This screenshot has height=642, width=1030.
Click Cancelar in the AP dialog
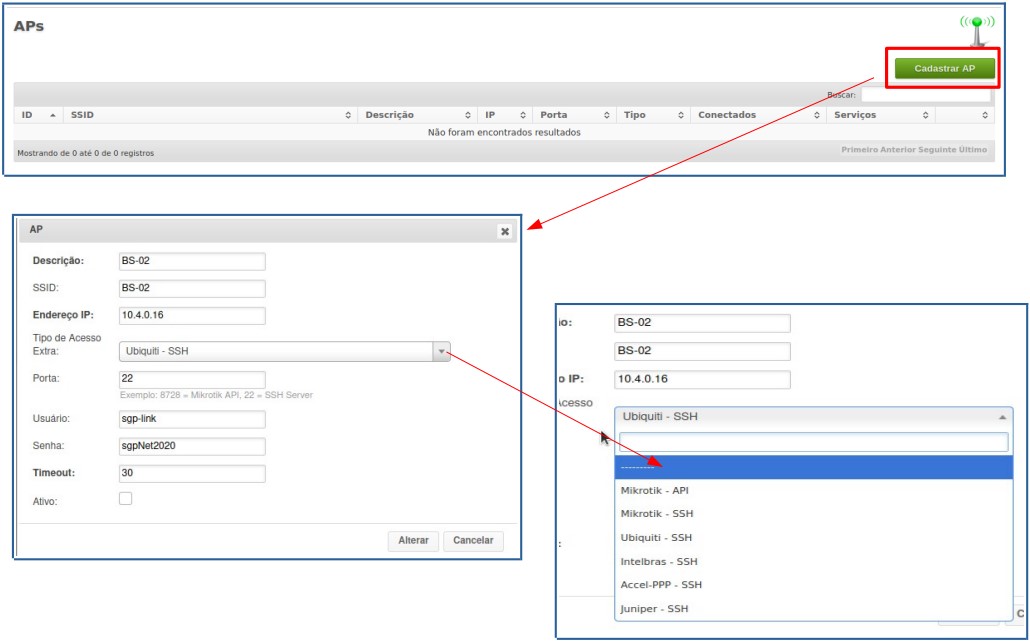[x=473, y=540]
